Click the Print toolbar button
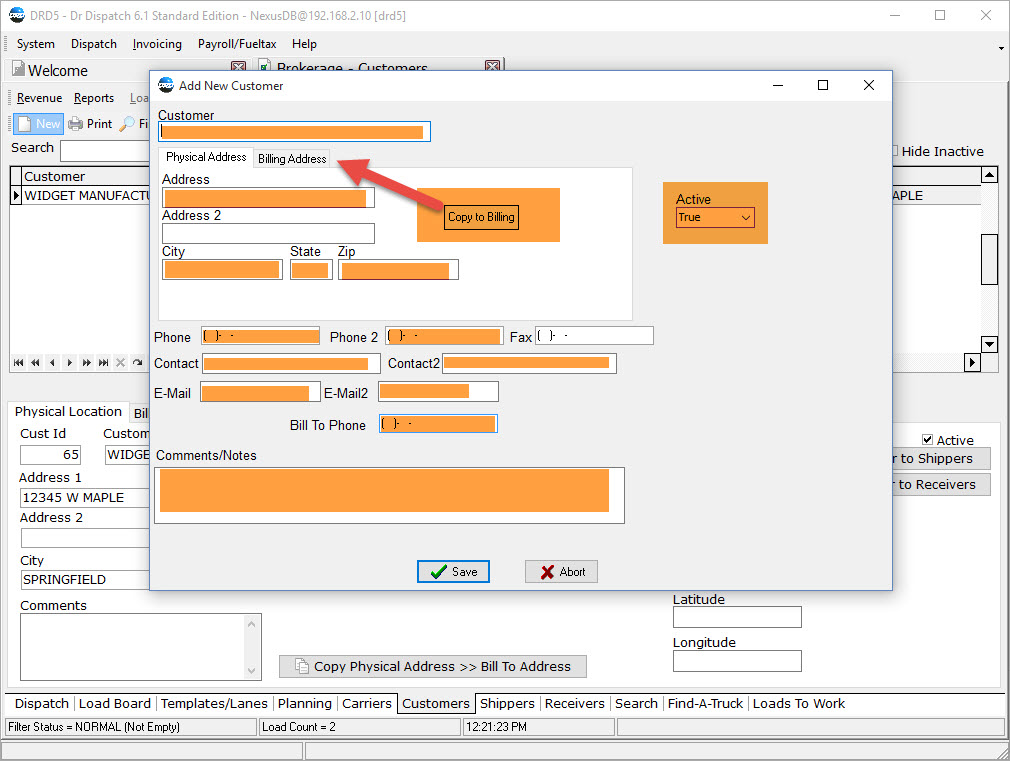The width and height of the screenshot is (1010, 761). (x=90, y=123)
